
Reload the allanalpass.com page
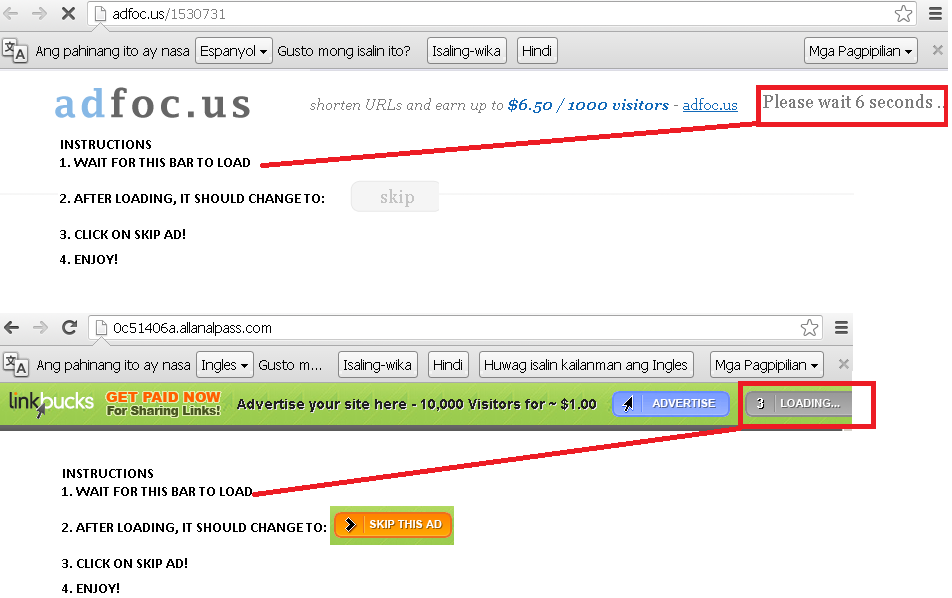click(x=70, y=328)
